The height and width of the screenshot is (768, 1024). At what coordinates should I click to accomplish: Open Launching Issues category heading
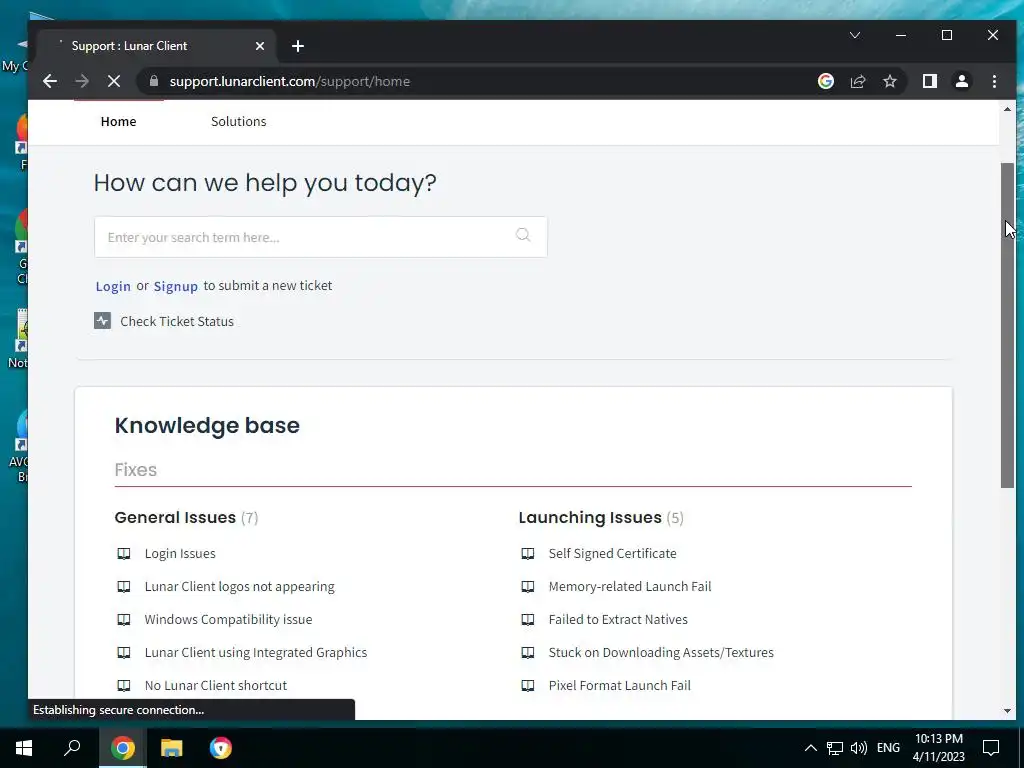click(x=590, y=517)
